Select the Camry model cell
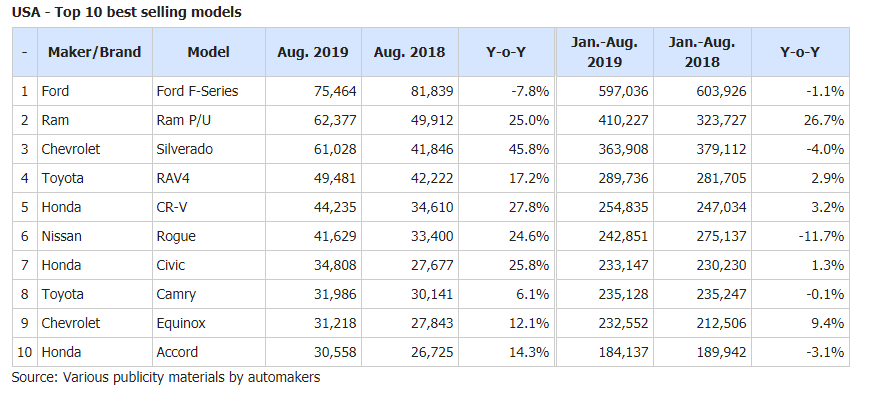The height and width of the screenshot is (397, 872). click(209, 294)
